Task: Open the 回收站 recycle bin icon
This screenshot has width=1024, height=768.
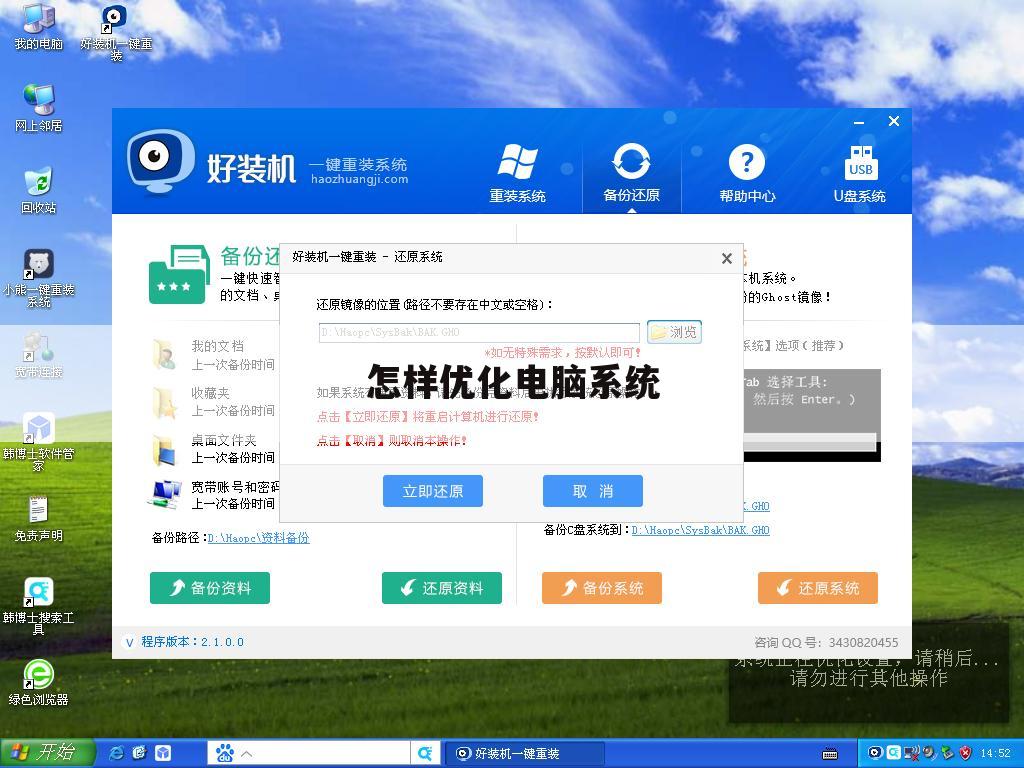Action: pyautogui.click(x=39, y=190)
